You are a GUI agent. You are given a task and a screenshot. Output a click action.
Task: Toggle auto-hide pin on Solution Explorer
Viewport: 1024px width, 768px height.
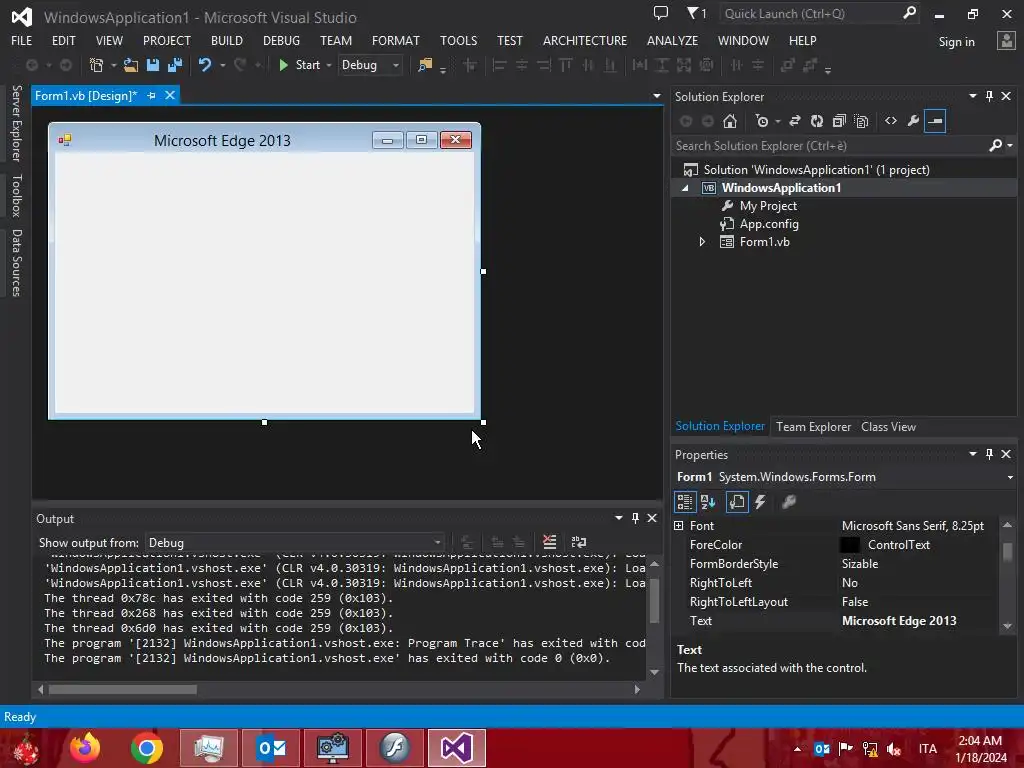pyautogui.click(x=989, y=96)
